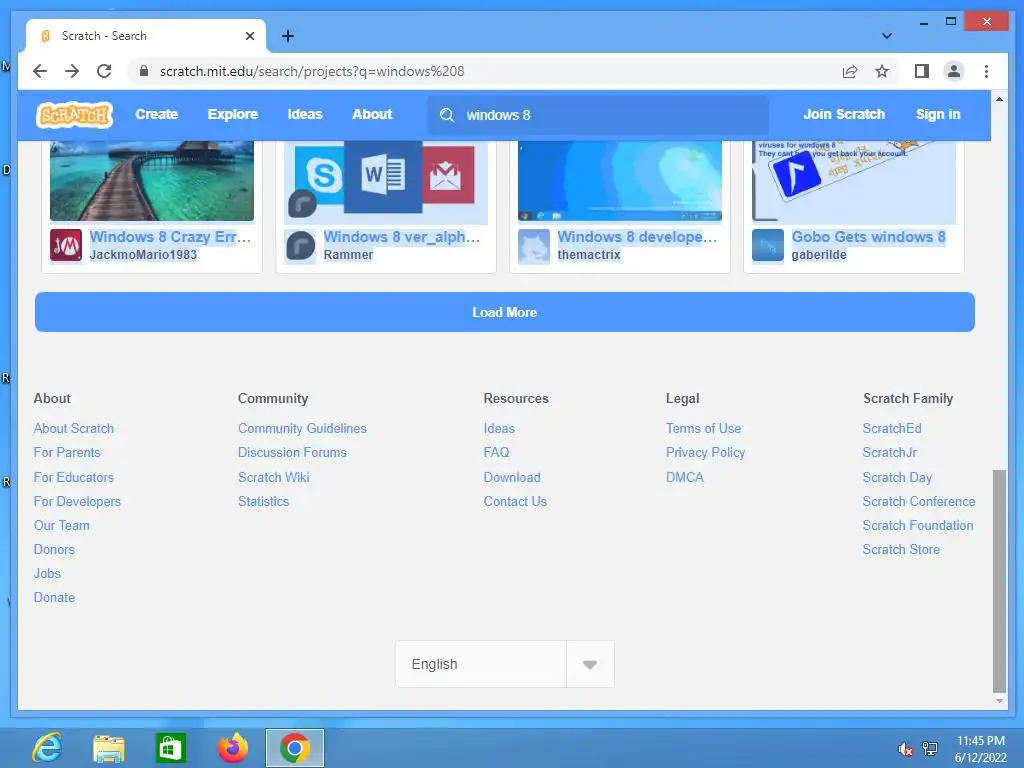
Task: Click Sign in
Action: click(x=938, y=114)
